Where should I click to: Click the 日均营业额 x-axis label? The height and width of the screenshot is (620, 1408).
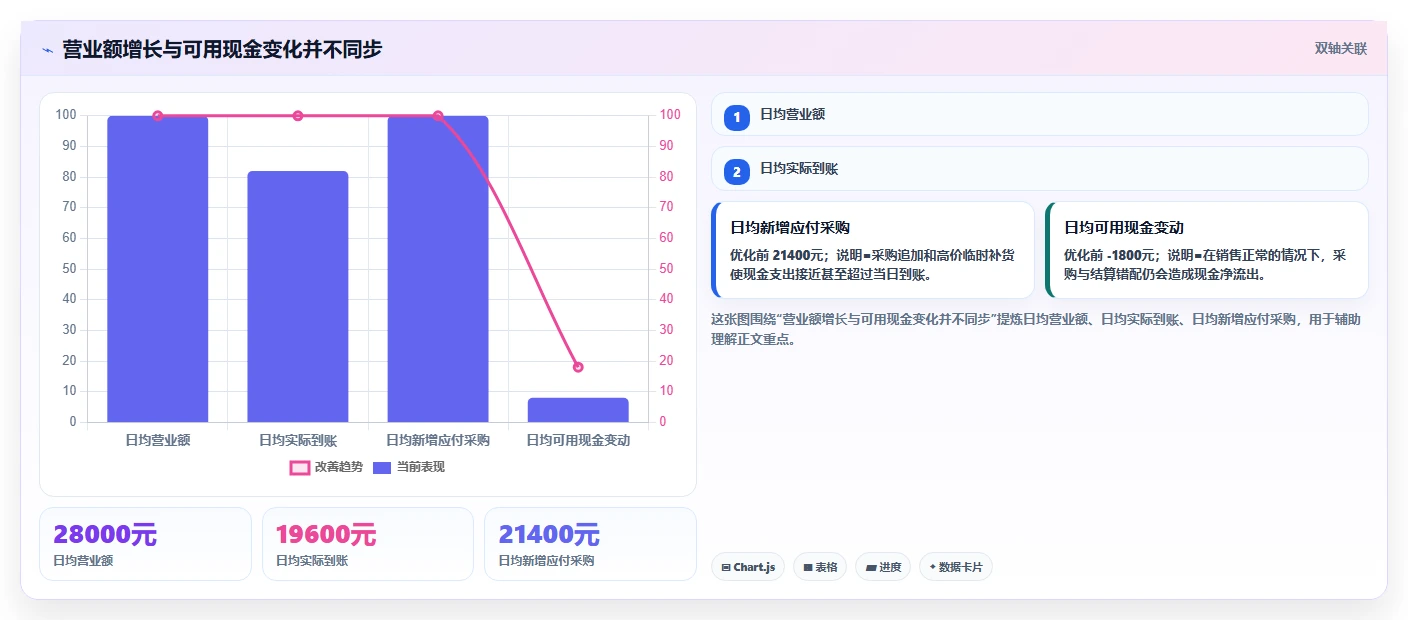158,440
